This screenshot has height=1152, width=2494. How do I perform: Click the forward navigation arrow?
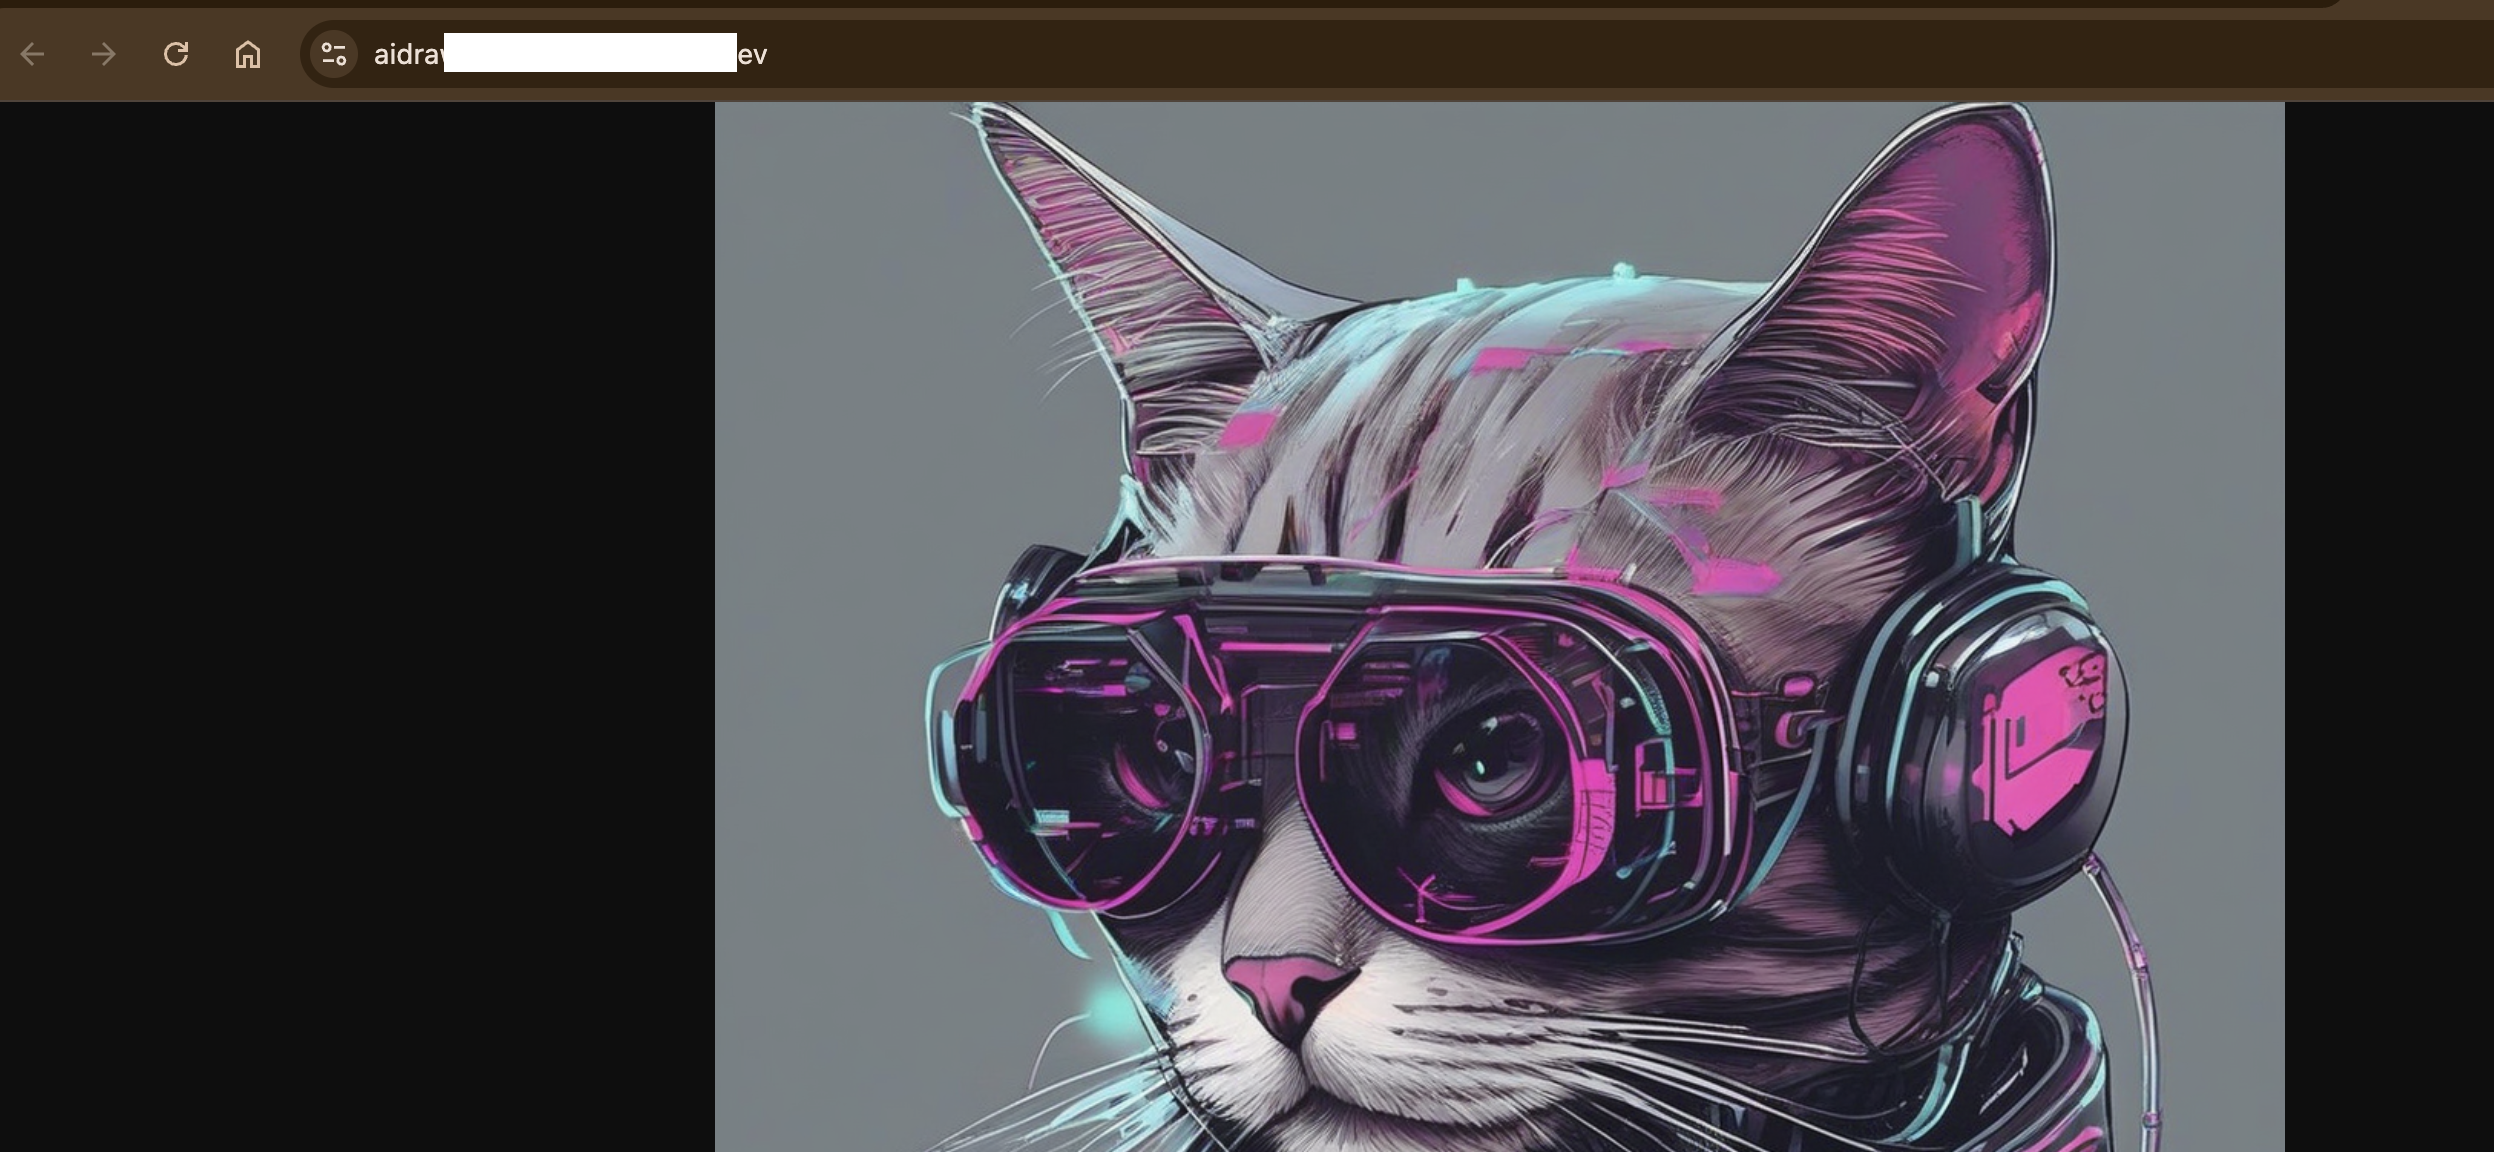coord(104,54)
